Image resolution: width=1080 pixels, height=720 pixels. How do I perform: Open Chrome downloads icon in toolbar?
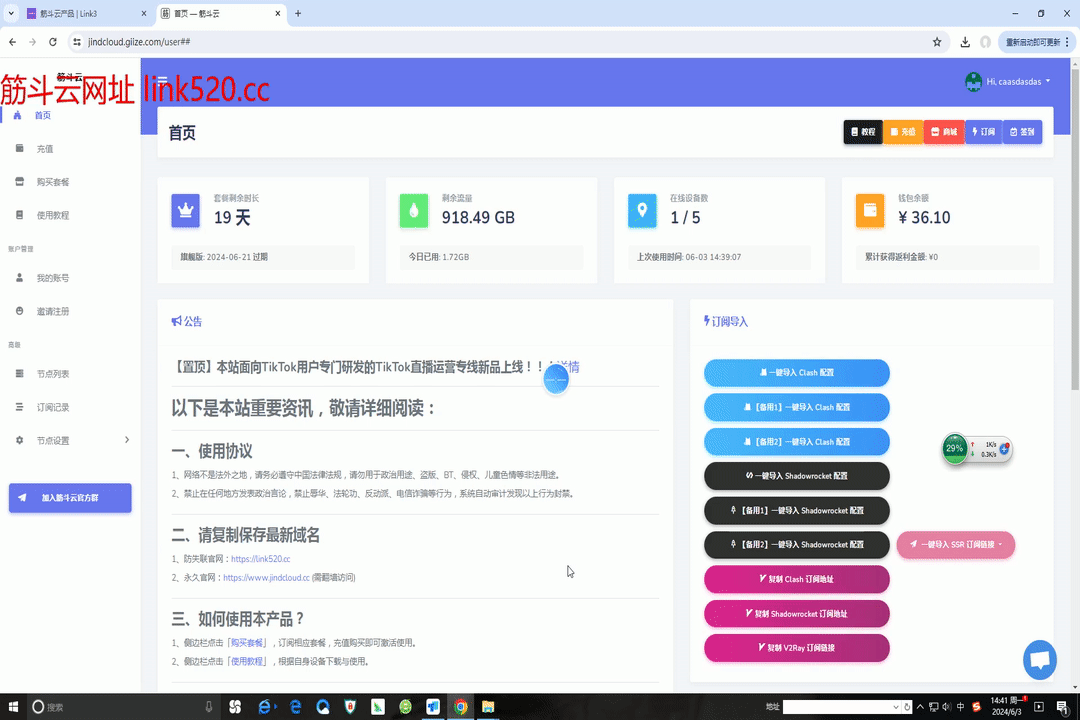click(965, 42)
